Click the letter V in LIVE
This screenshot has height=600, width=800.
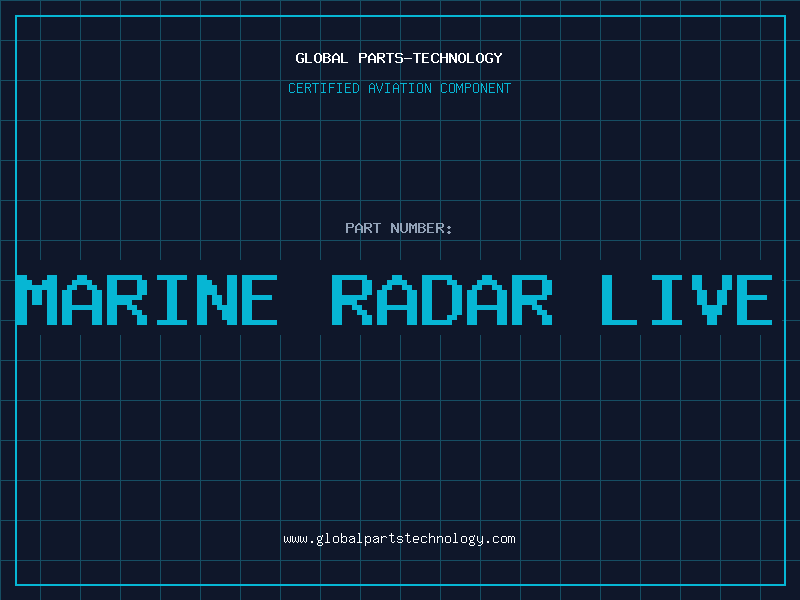[708, 299]
